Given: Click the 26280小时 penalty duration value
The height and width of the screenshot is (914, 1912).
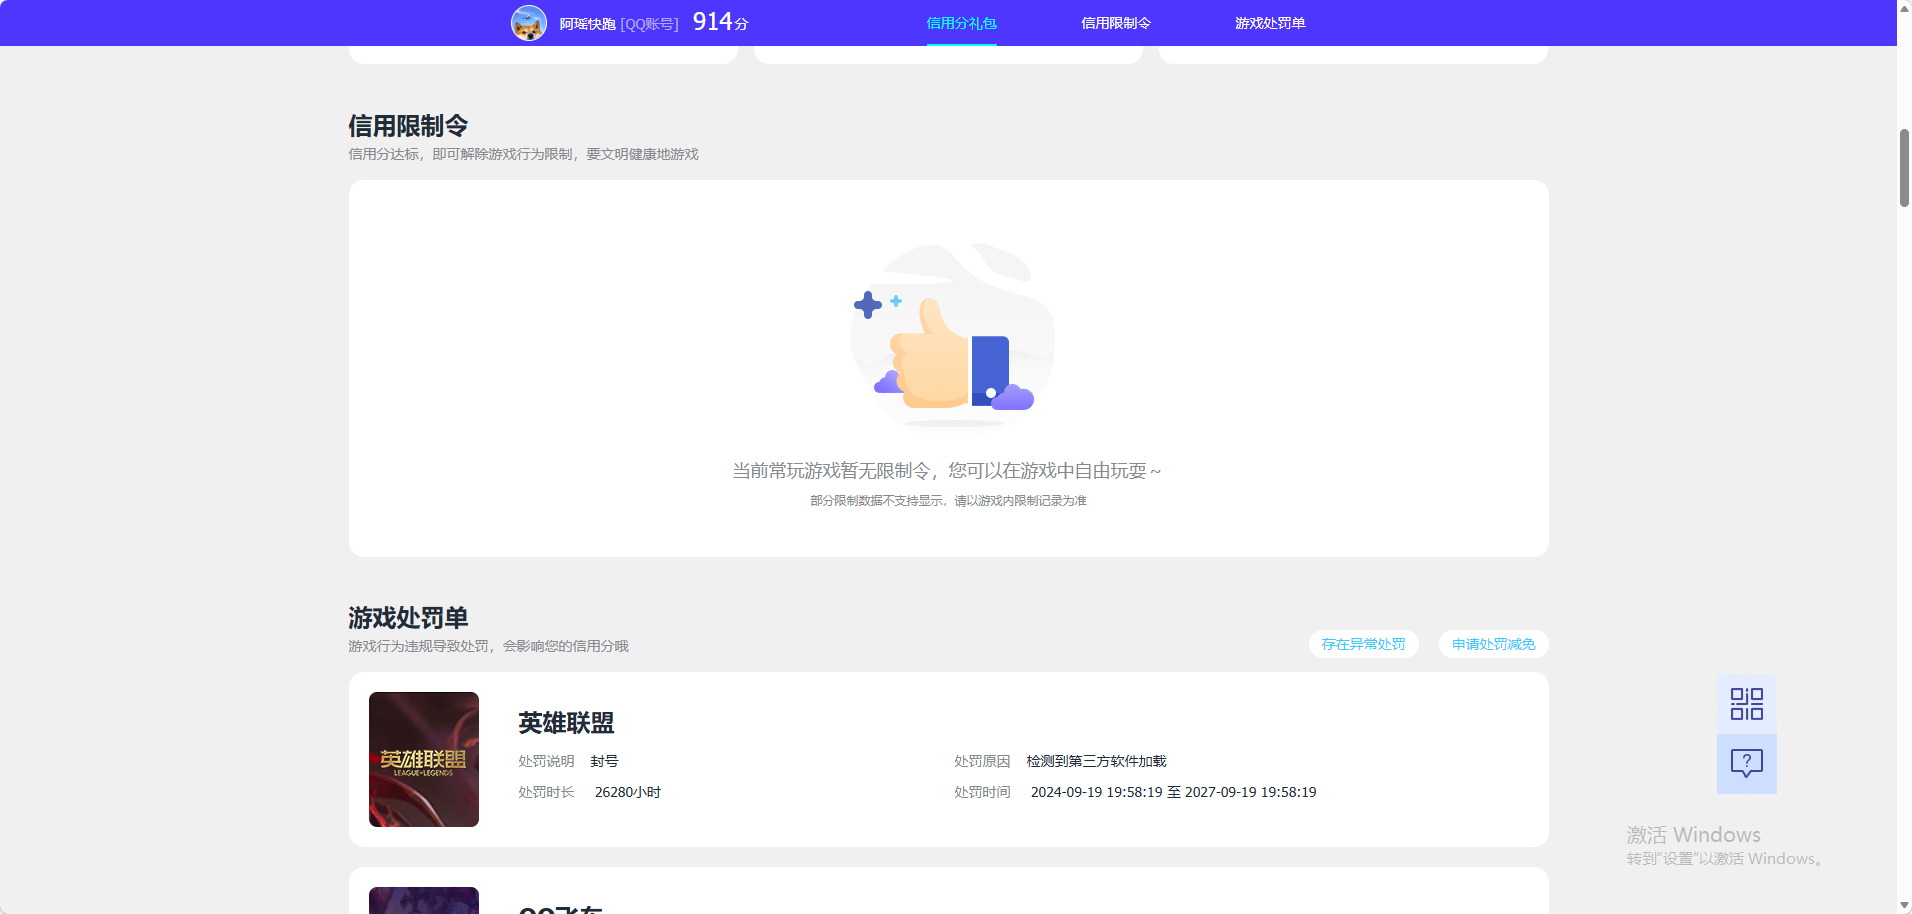Looking at the screenshot, I should coord(627,791).
